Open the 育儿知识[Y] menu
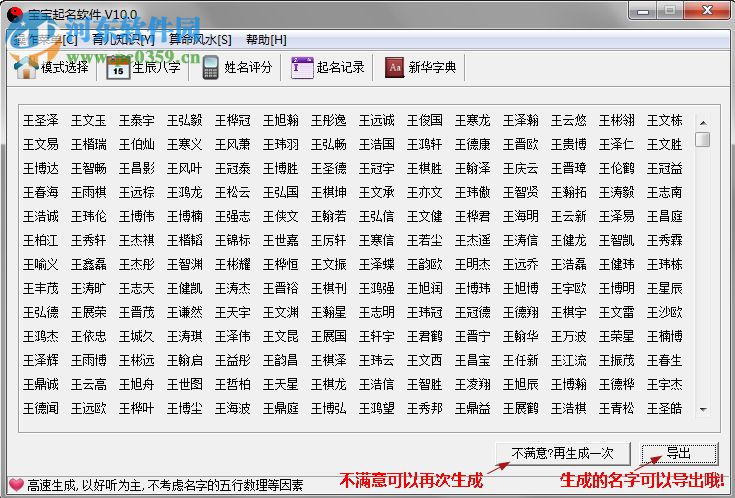 point(123,40)
